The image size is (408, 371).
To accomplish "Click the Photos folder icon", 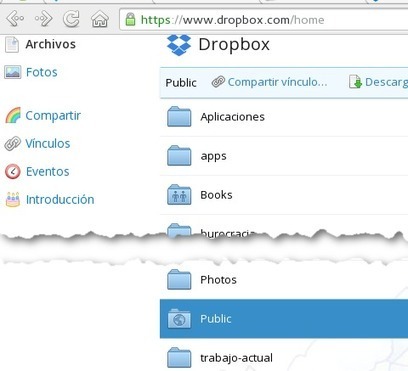I will pyautogui.click(x=179, y=280).
